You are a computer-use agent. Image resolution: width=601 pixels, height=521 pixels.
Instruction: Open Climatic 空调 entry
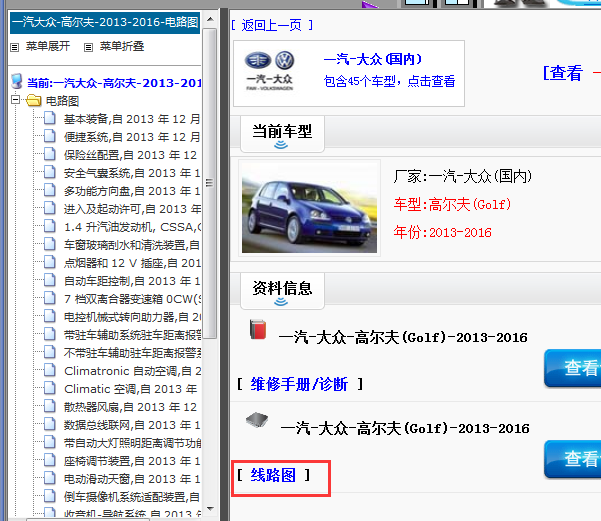coord(131,389)
